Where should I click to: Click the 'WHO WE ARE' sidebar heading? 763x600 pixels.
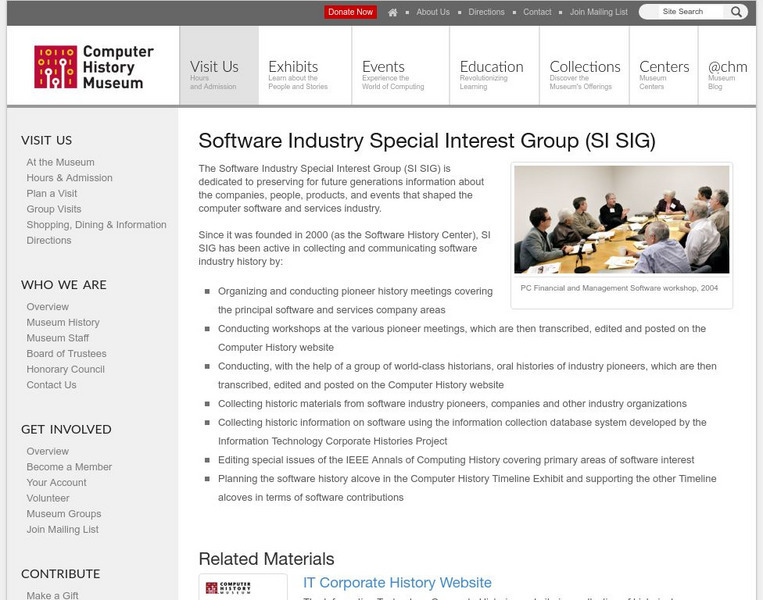click(64, 285)
